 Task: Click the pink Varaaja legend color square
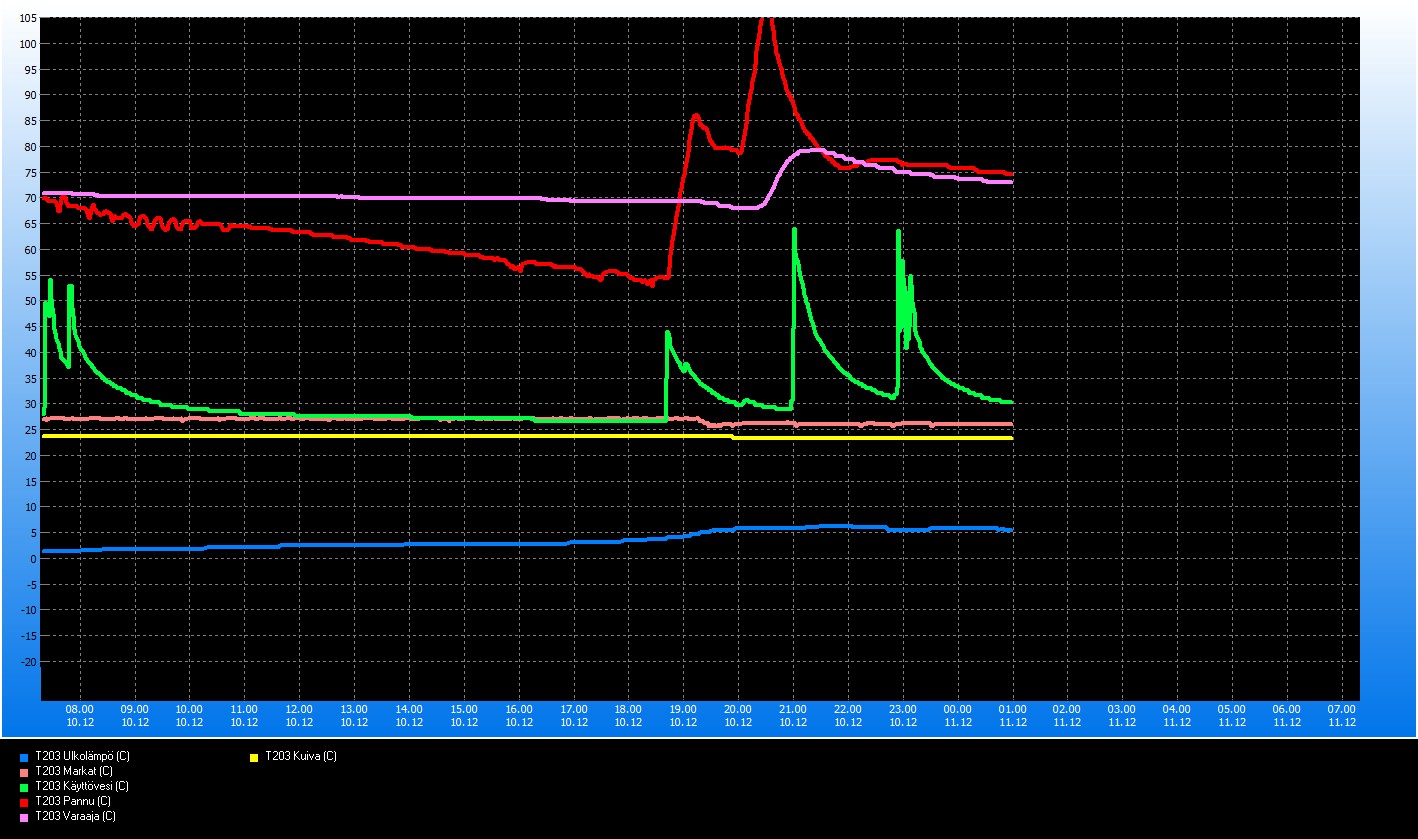click(x=24, y=817)
